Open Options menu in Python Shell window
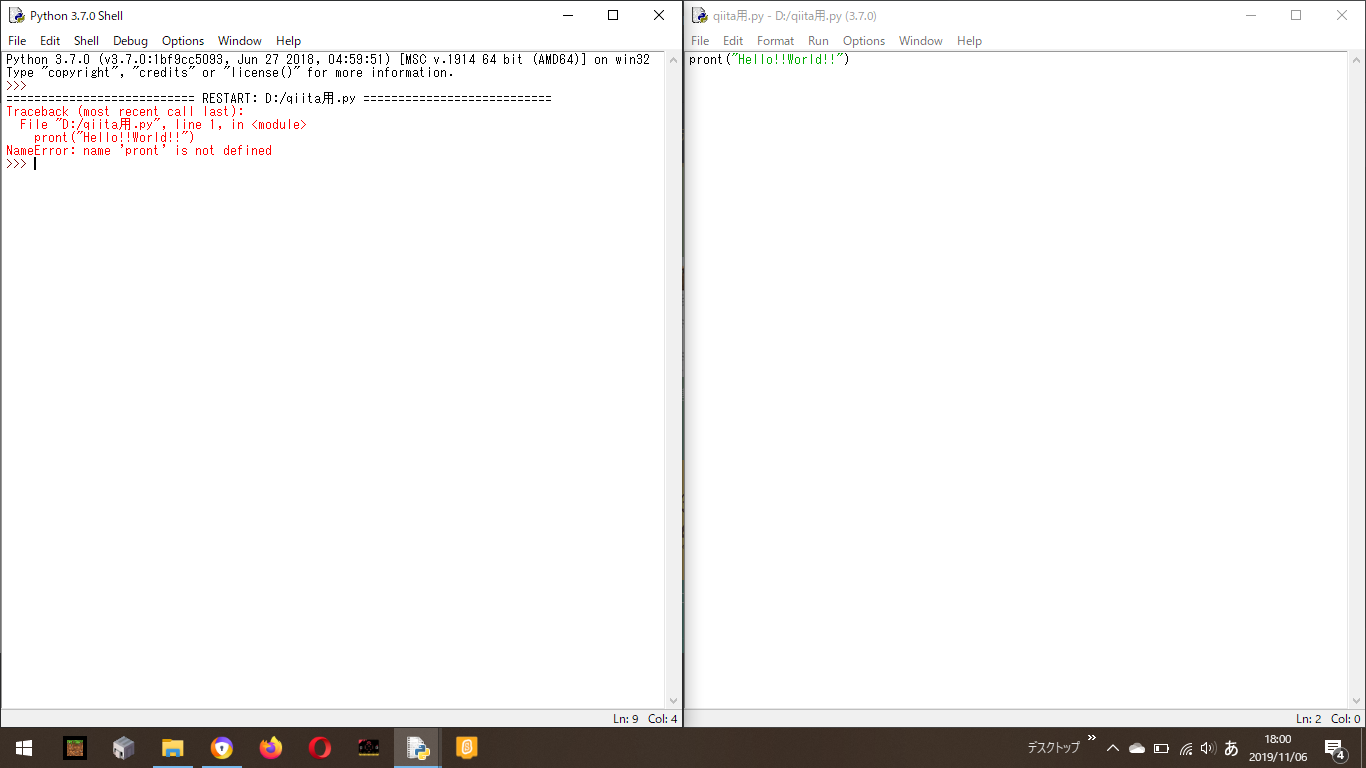The width and height of the screenshot is (1366, 768). tap(183, 41)
